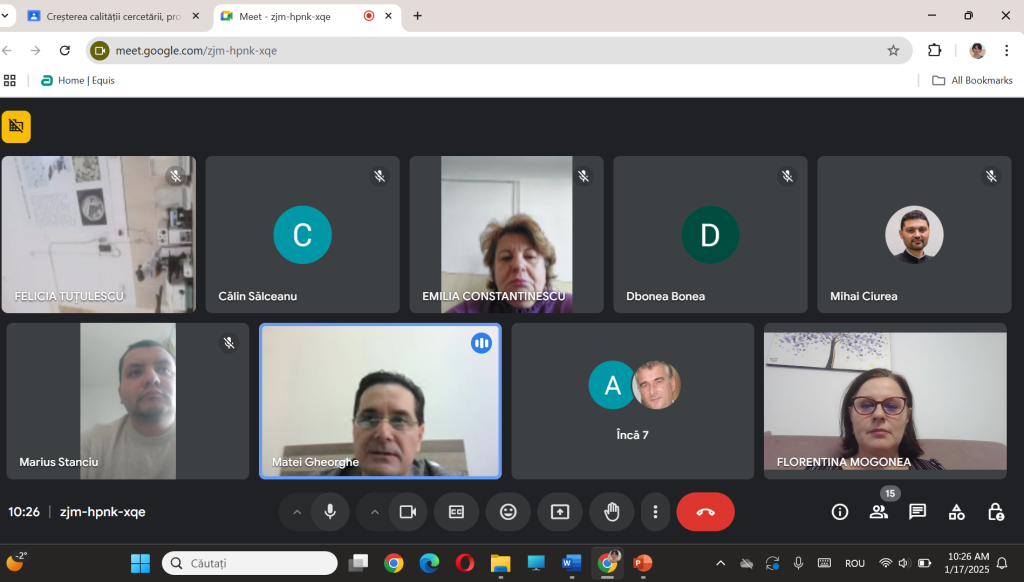This screenshot has height=582, width=1024.
Task: Click the red Leave call button
Action: click(705, 512)
